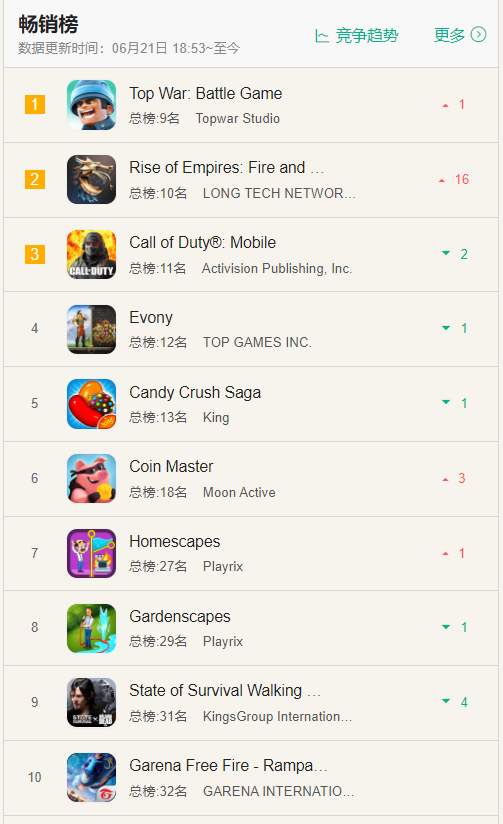Select the Evony game title
The height and width of the screenshot is (824, 503).
tap(151, 317)
